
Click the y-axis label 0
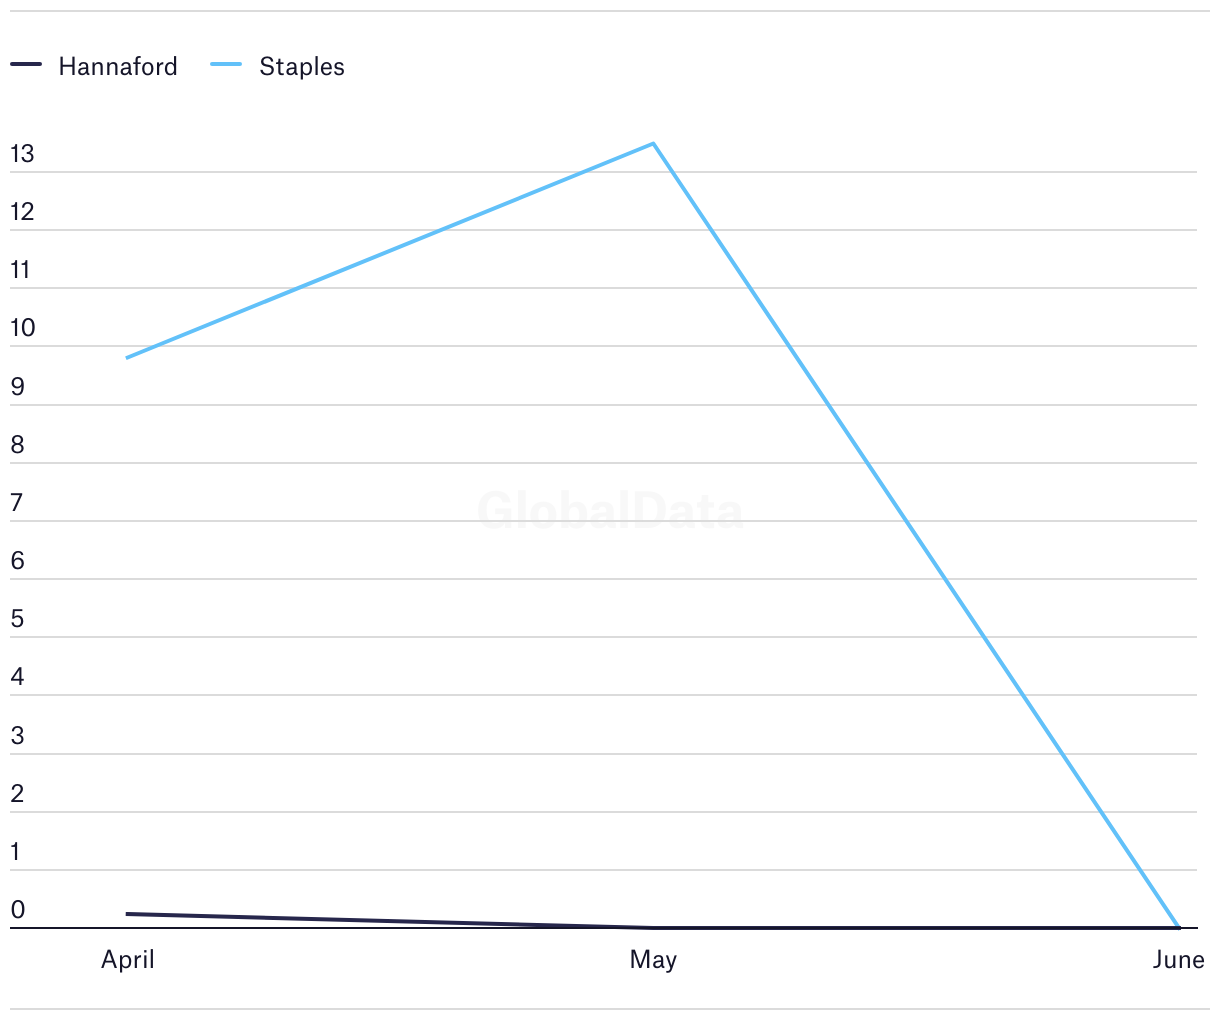[x=17, y=910]
